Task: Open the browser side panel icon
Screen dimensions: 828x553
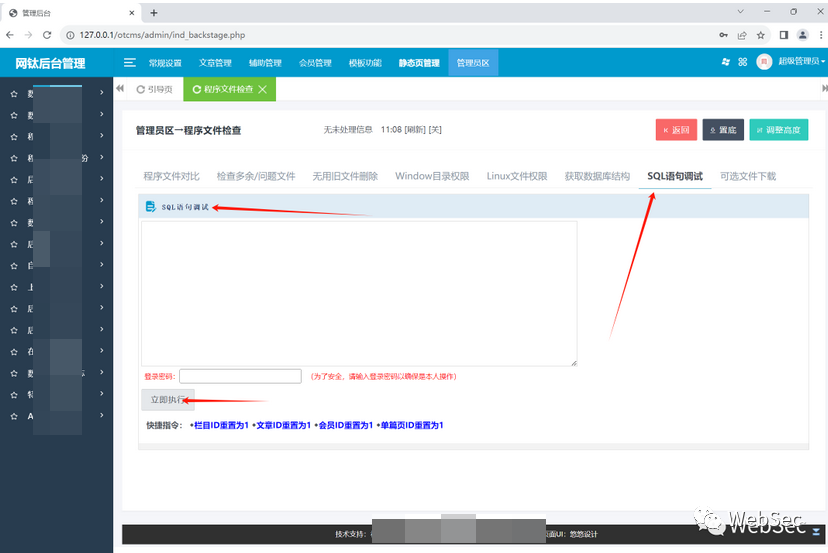Action: 784,35
